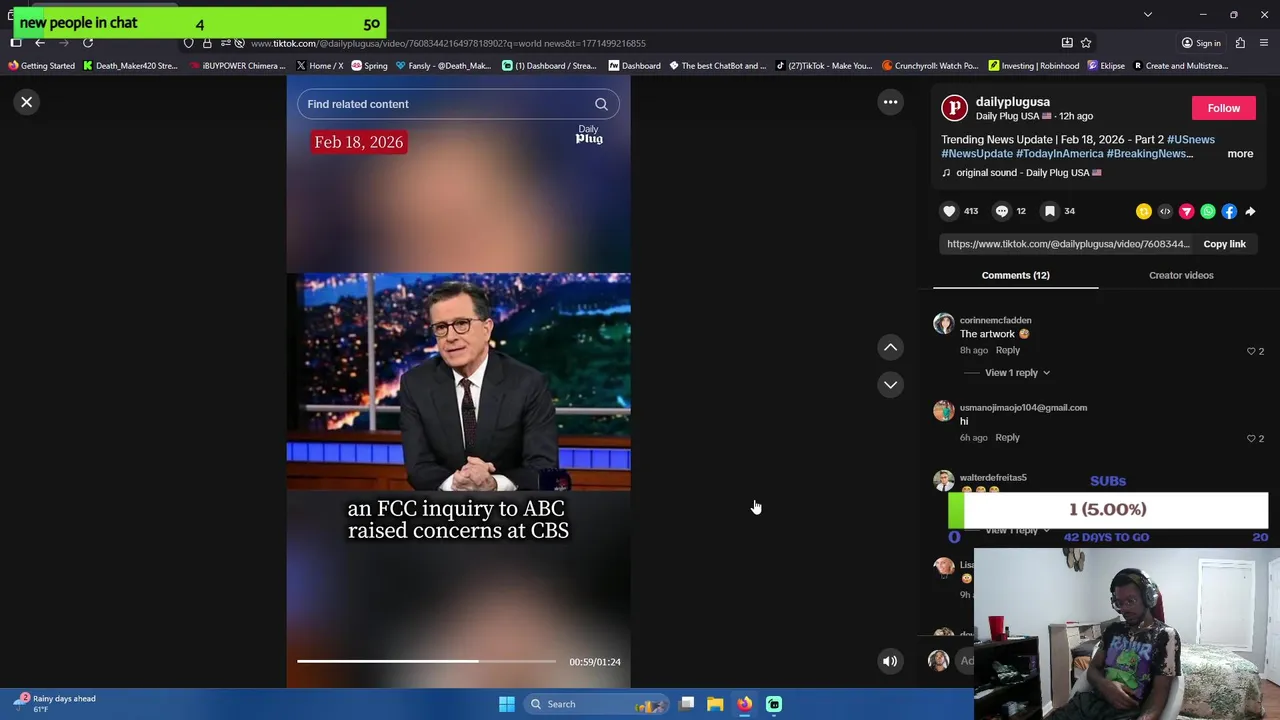Open the three-dot more options menu

click(890, 102)
